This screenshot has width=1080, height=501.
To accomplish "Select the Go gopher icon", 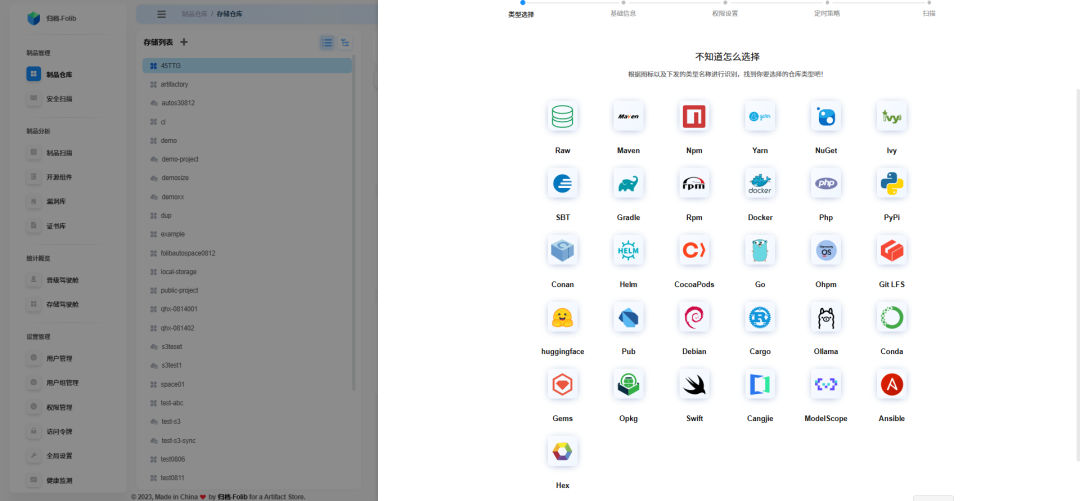I will click(760, 250).
